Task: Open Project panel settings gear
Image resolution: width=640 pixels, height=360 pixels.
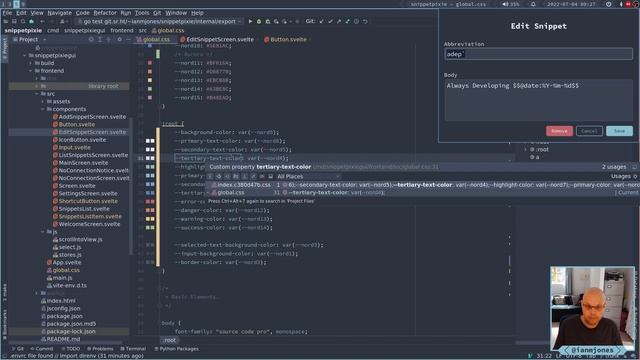Action: point(119,40)
